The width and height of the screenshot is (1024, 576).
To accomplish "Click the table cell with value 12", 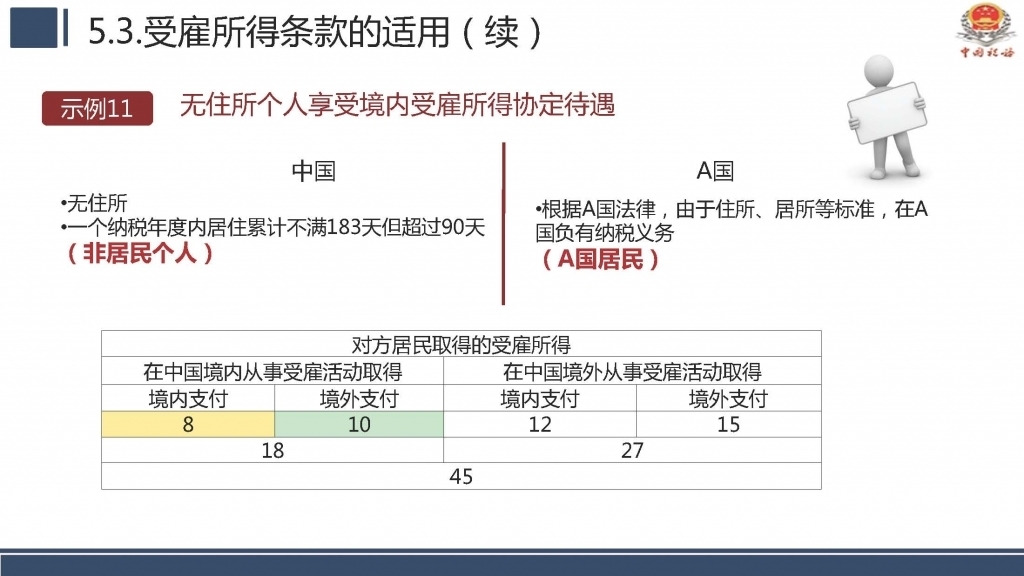I will (x=540, y=424).
